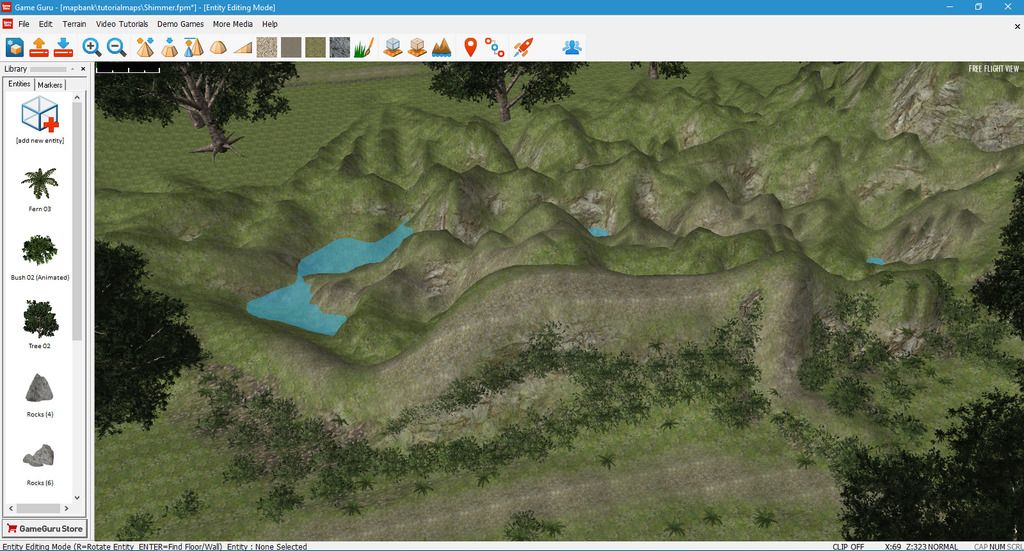Click the Save level download icon
The height and width of the screenshot is (551, 1024).
tap(63, 47)
